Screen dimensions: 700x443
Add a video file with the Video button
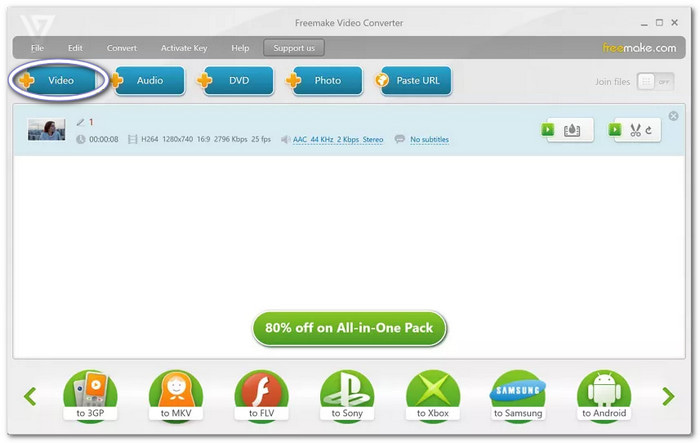pyautogui.click(x=58, y=81)
